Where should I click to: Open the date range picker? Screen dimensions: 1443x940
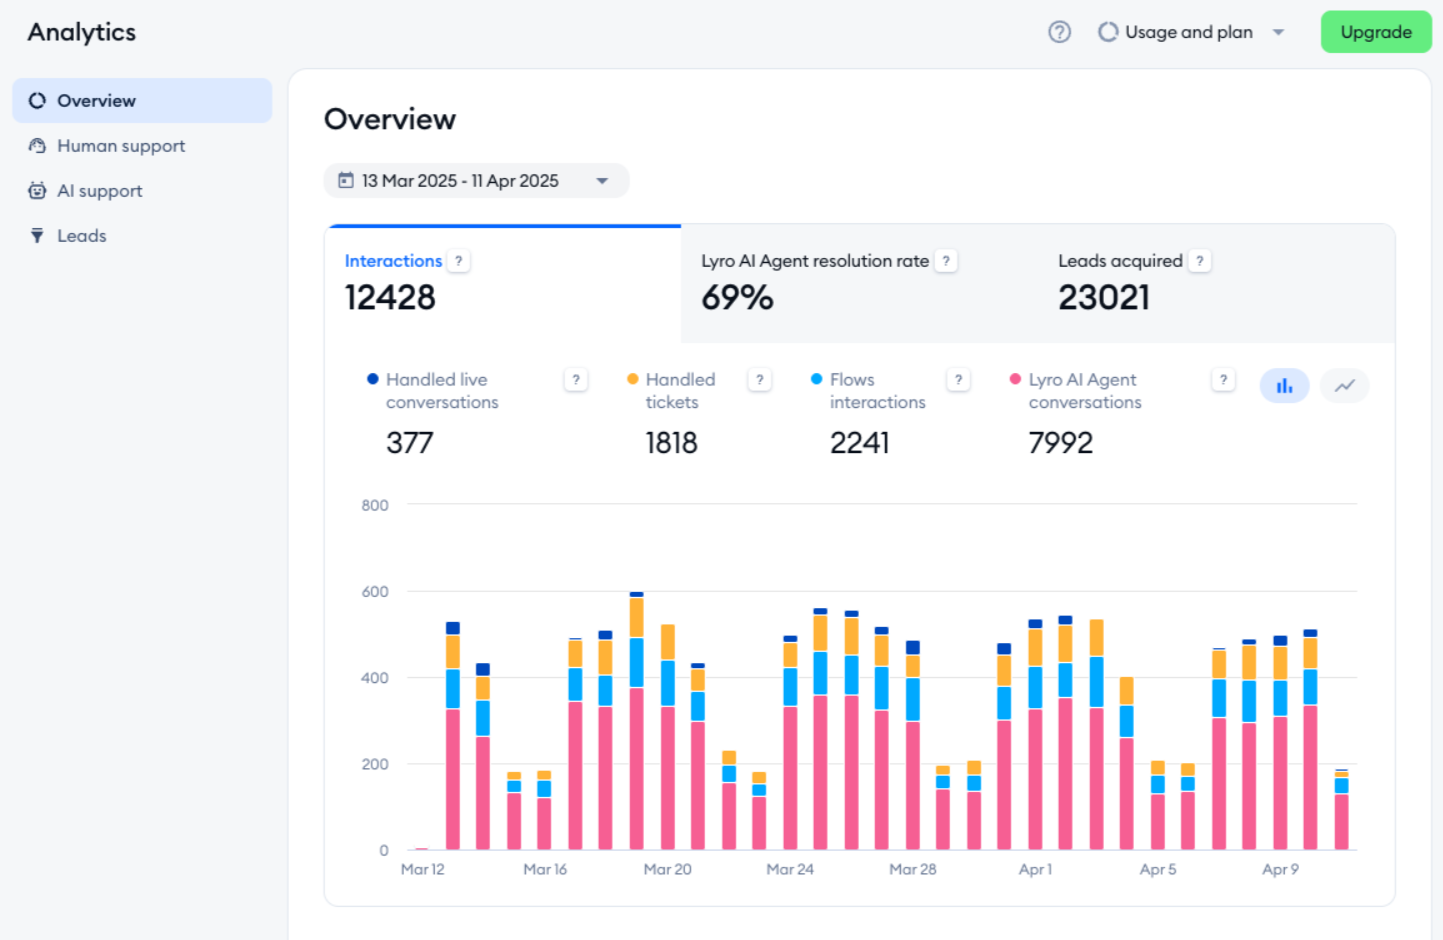(476, 181)
